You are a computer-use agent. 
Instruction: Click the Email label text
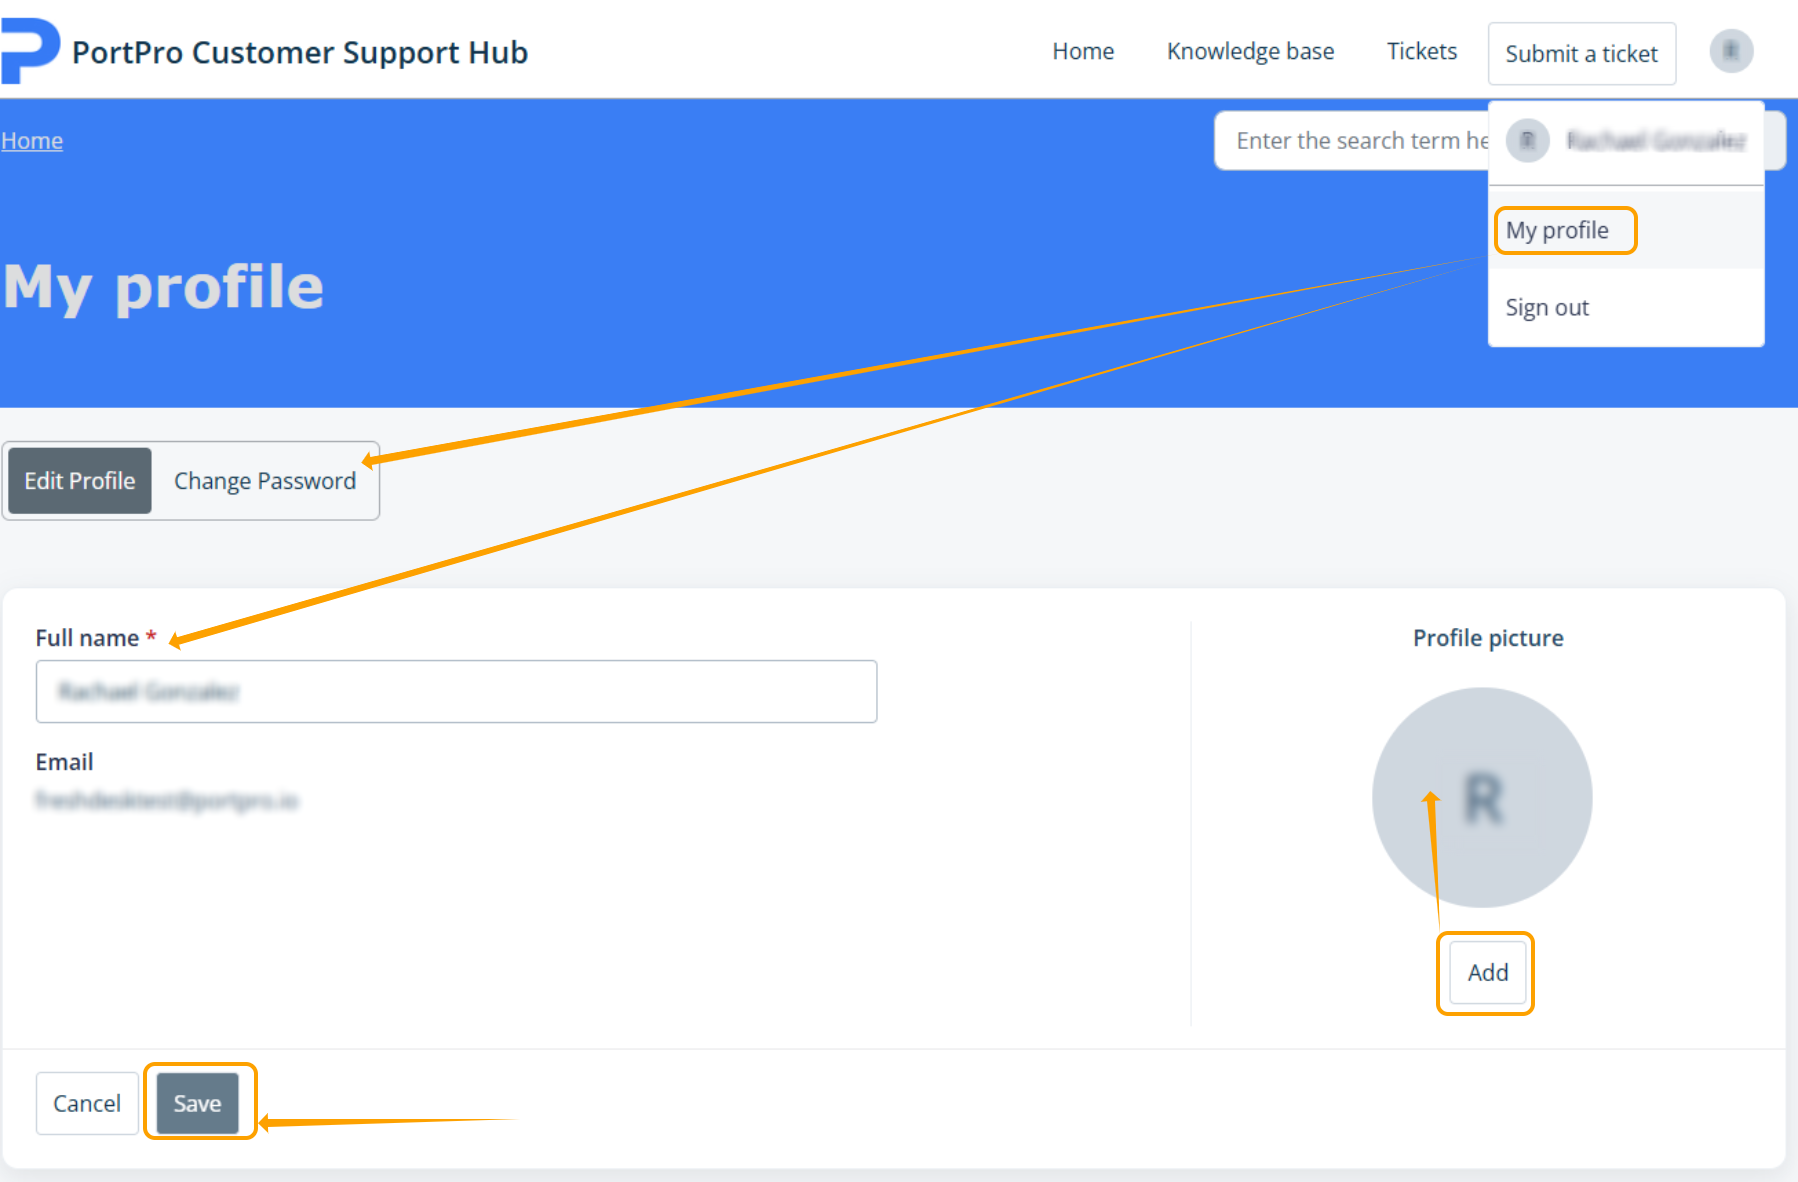[64, 762]
